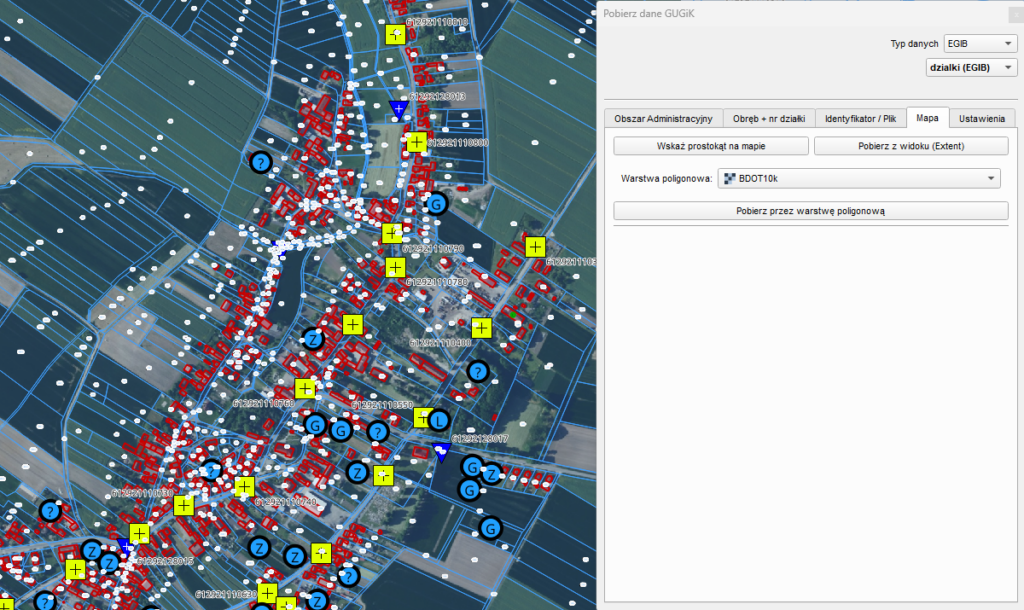
Task: Open the Ustawienia tab
Action: pos(981,118)
